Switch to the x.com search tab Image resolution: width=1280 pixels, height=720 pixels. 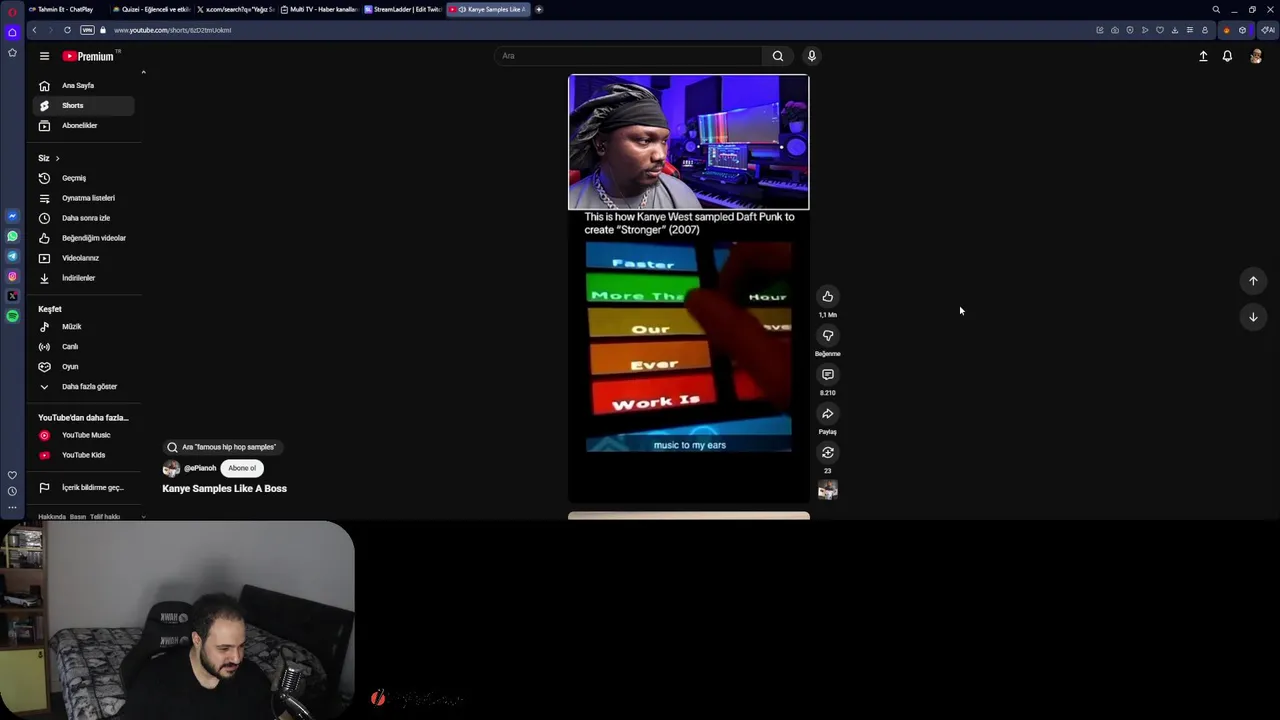coord(235,9)
